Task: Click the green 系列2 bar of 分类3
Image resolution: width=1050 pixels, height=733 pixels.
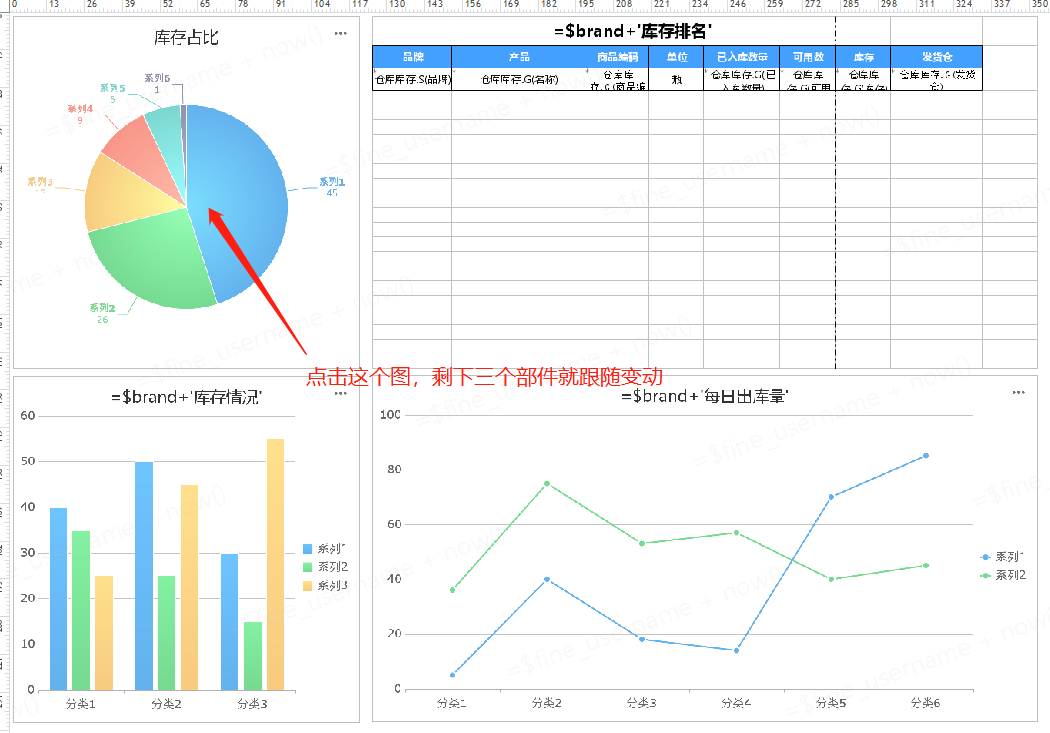Action: tap(252, 656)
